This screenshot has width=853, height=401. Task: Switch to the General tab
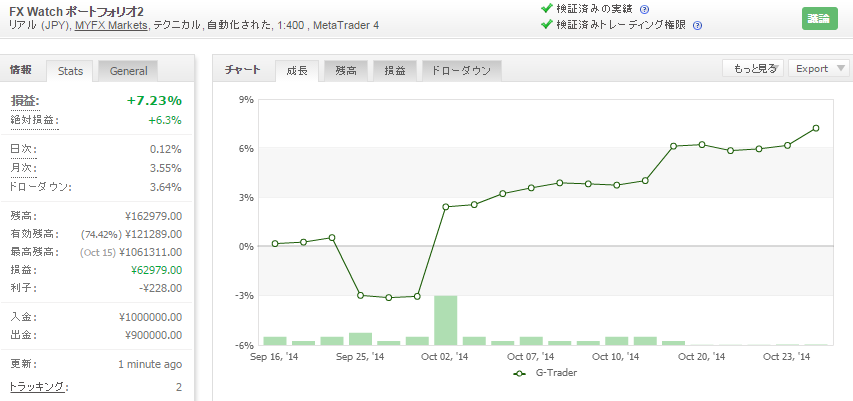point(128,70)
